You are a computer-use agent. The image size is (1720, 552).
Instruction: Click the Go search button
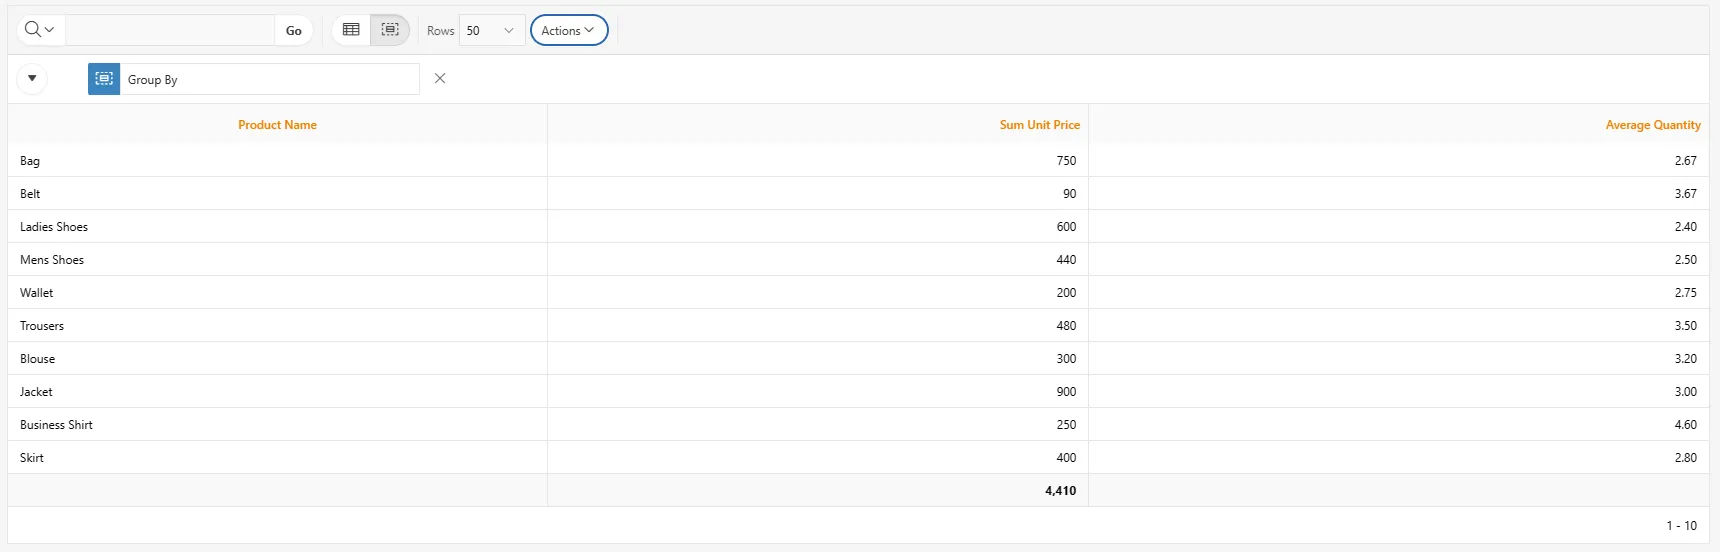click(x=294, y=30)
